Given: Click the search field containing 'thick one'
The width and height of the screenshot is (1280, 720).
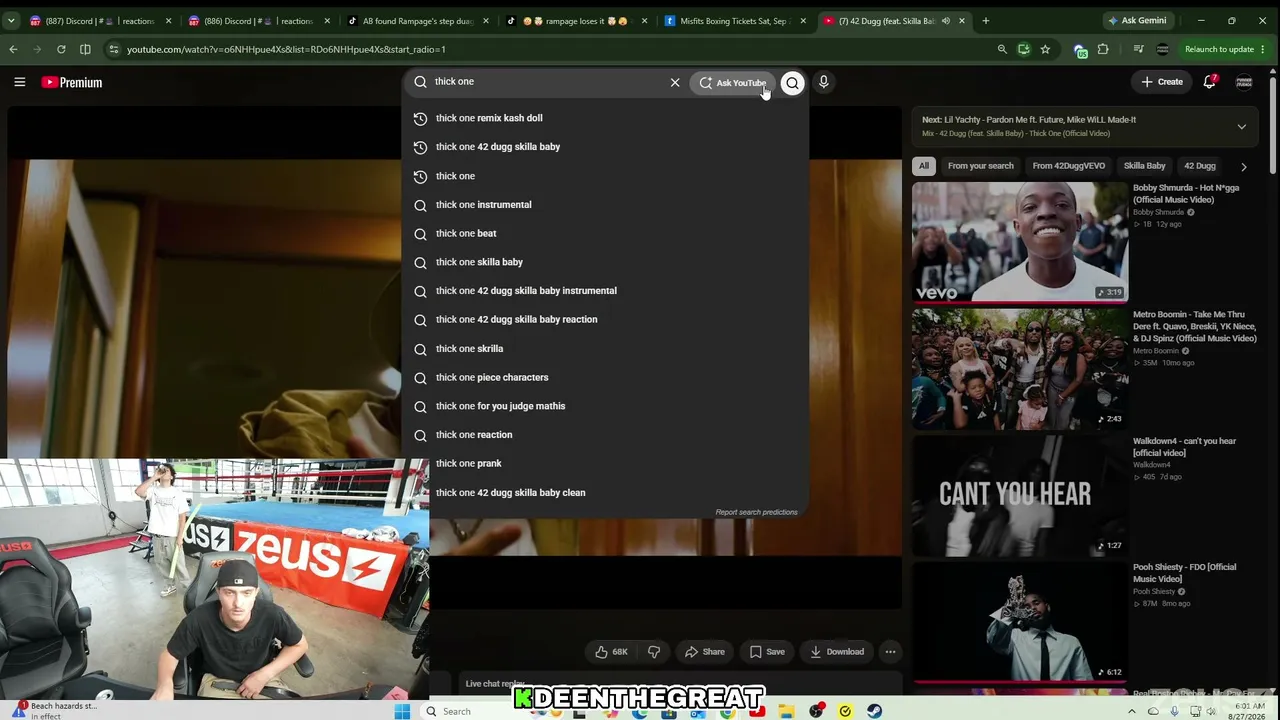Looking at the screenshot, I should tap(546, 82).
